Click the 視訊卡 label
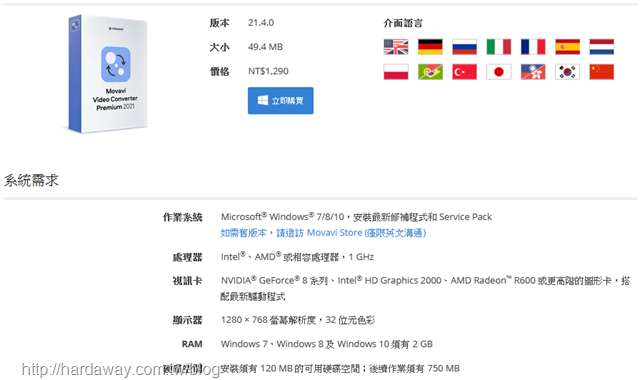The width and height of the screenshot is (640, 380). pos(187,281)
